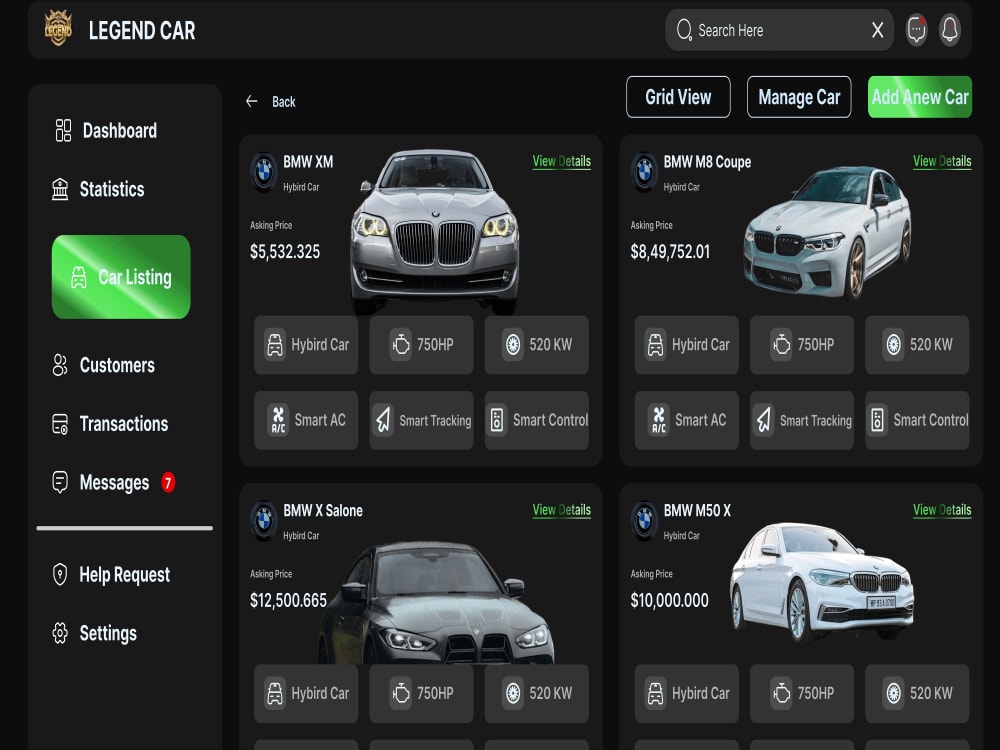The image size is (1000, 750).
Task: Click the $5,532.325 asking price
Action: (x=285, y=252)
